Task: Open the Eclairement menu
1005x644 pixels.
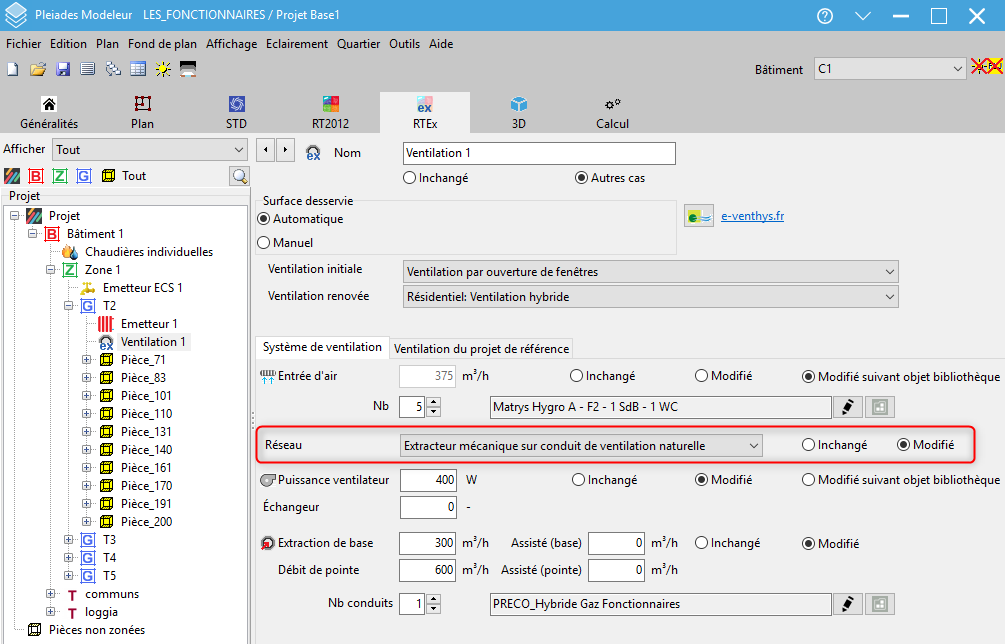Action: click(x=297, y=44)
